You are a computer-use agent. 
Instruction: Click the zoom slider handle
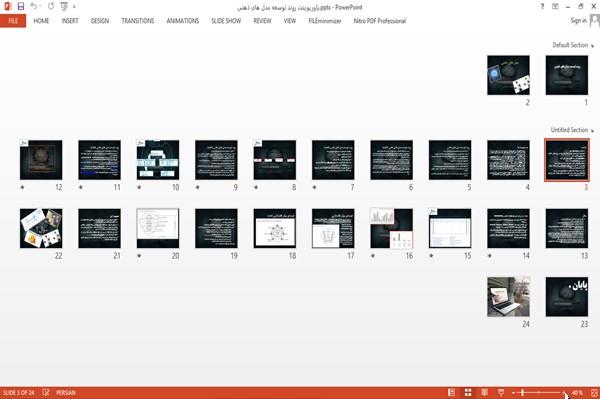(x=522, y=392)
